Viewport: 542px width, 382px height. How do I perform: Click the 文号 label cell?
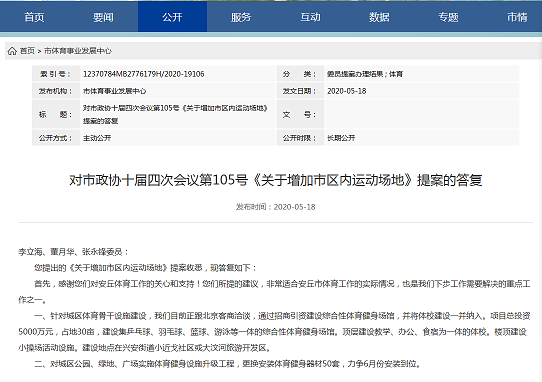[300, 114]
